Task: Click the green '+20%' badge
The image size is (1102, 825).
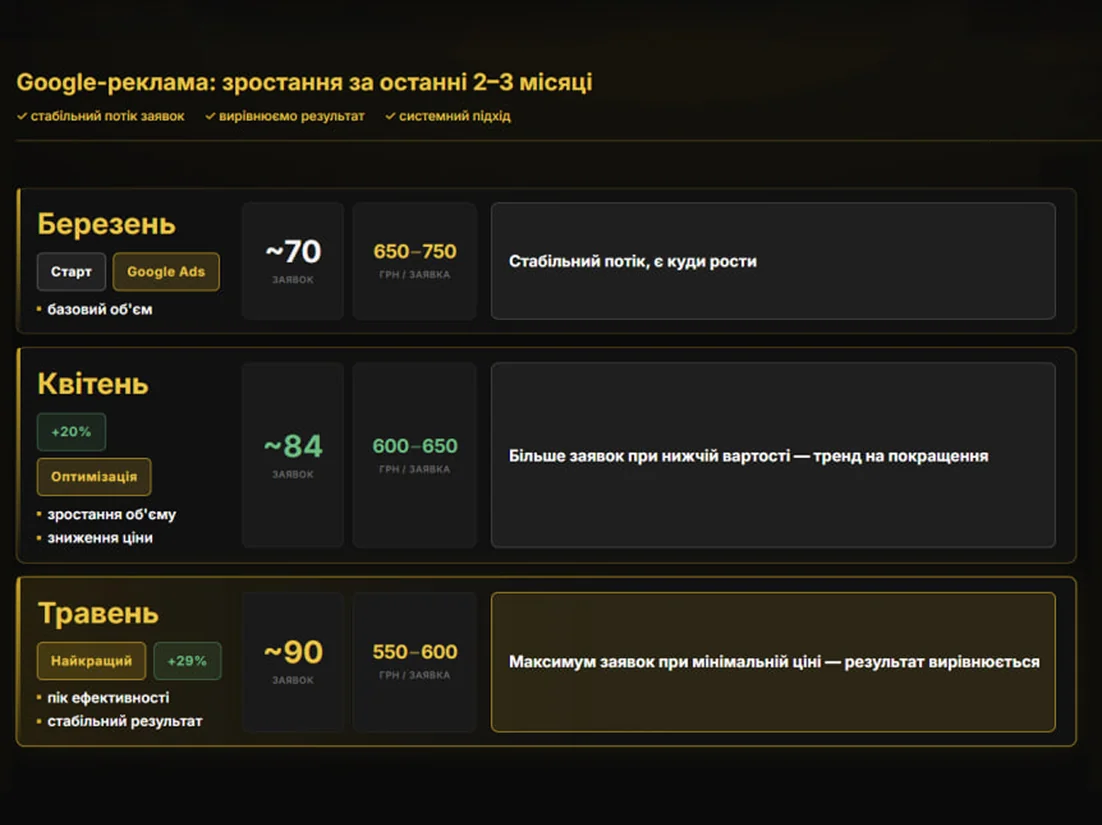Action: point(71,431)
